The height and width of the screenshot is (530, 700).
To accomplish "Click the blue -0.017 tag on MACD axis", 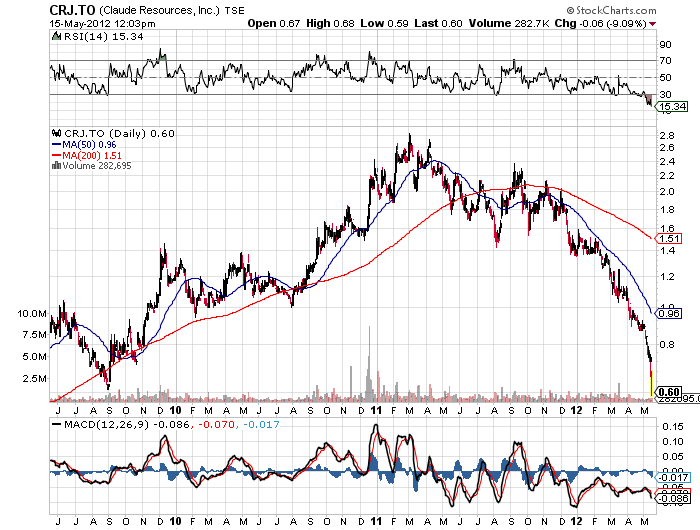I will point(673,477).
